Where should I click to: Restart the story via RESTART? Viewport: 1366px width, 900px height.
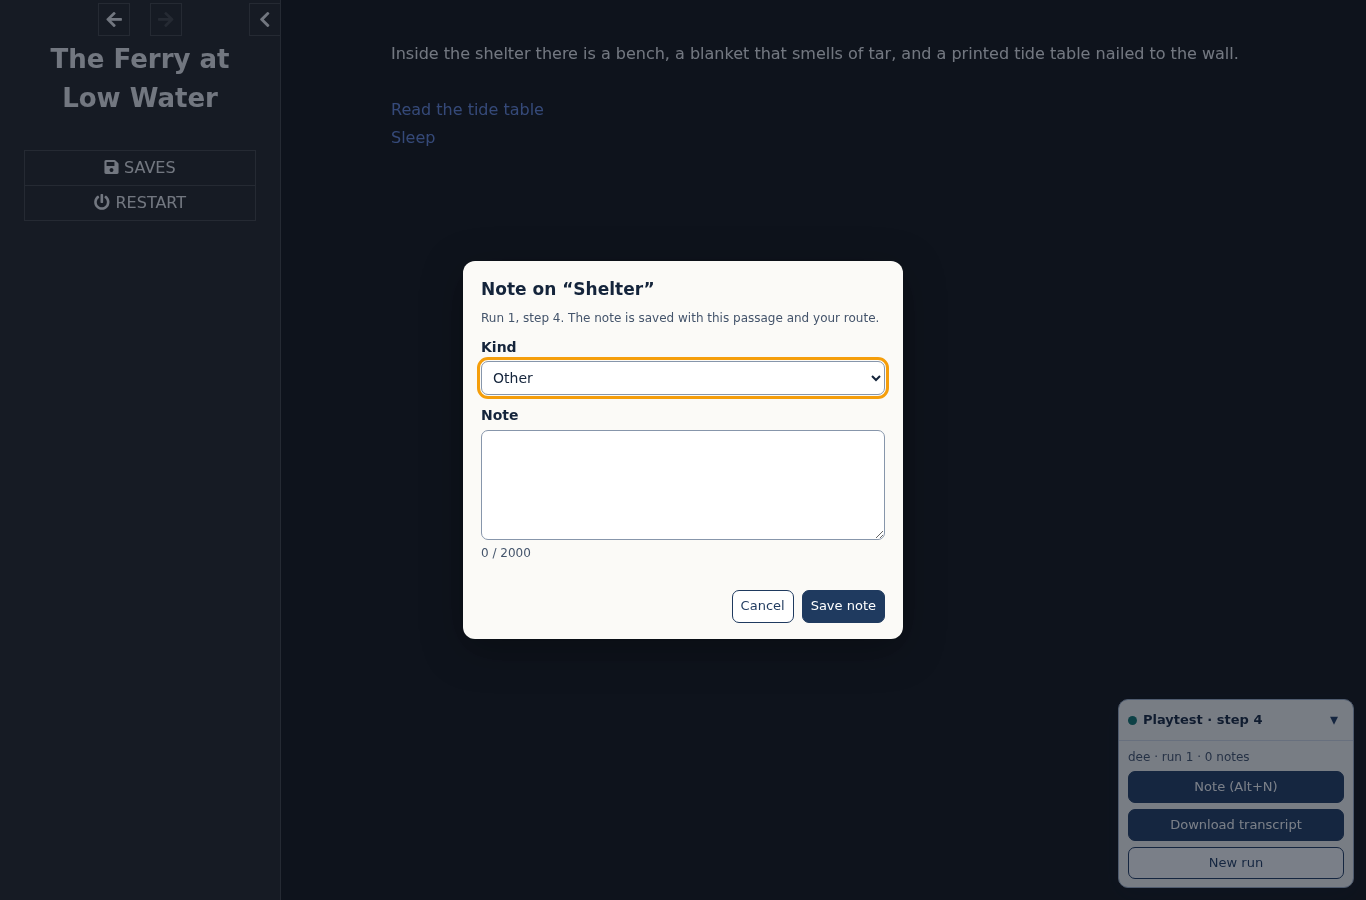point(140,203)
